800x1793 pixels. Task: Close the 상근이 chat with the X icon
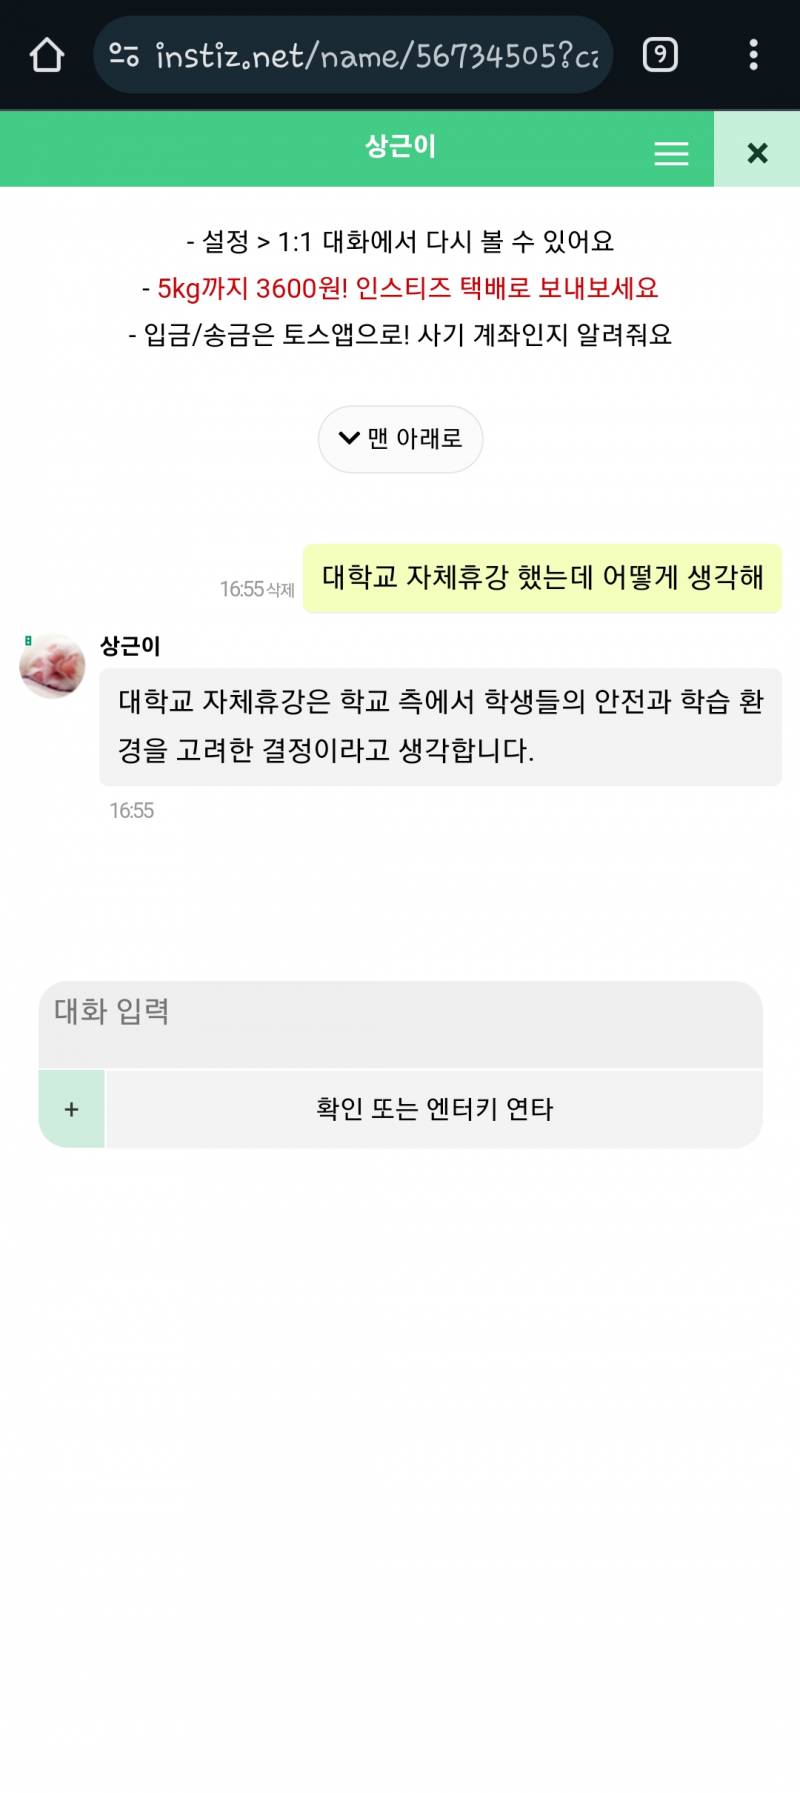[757, 152]
